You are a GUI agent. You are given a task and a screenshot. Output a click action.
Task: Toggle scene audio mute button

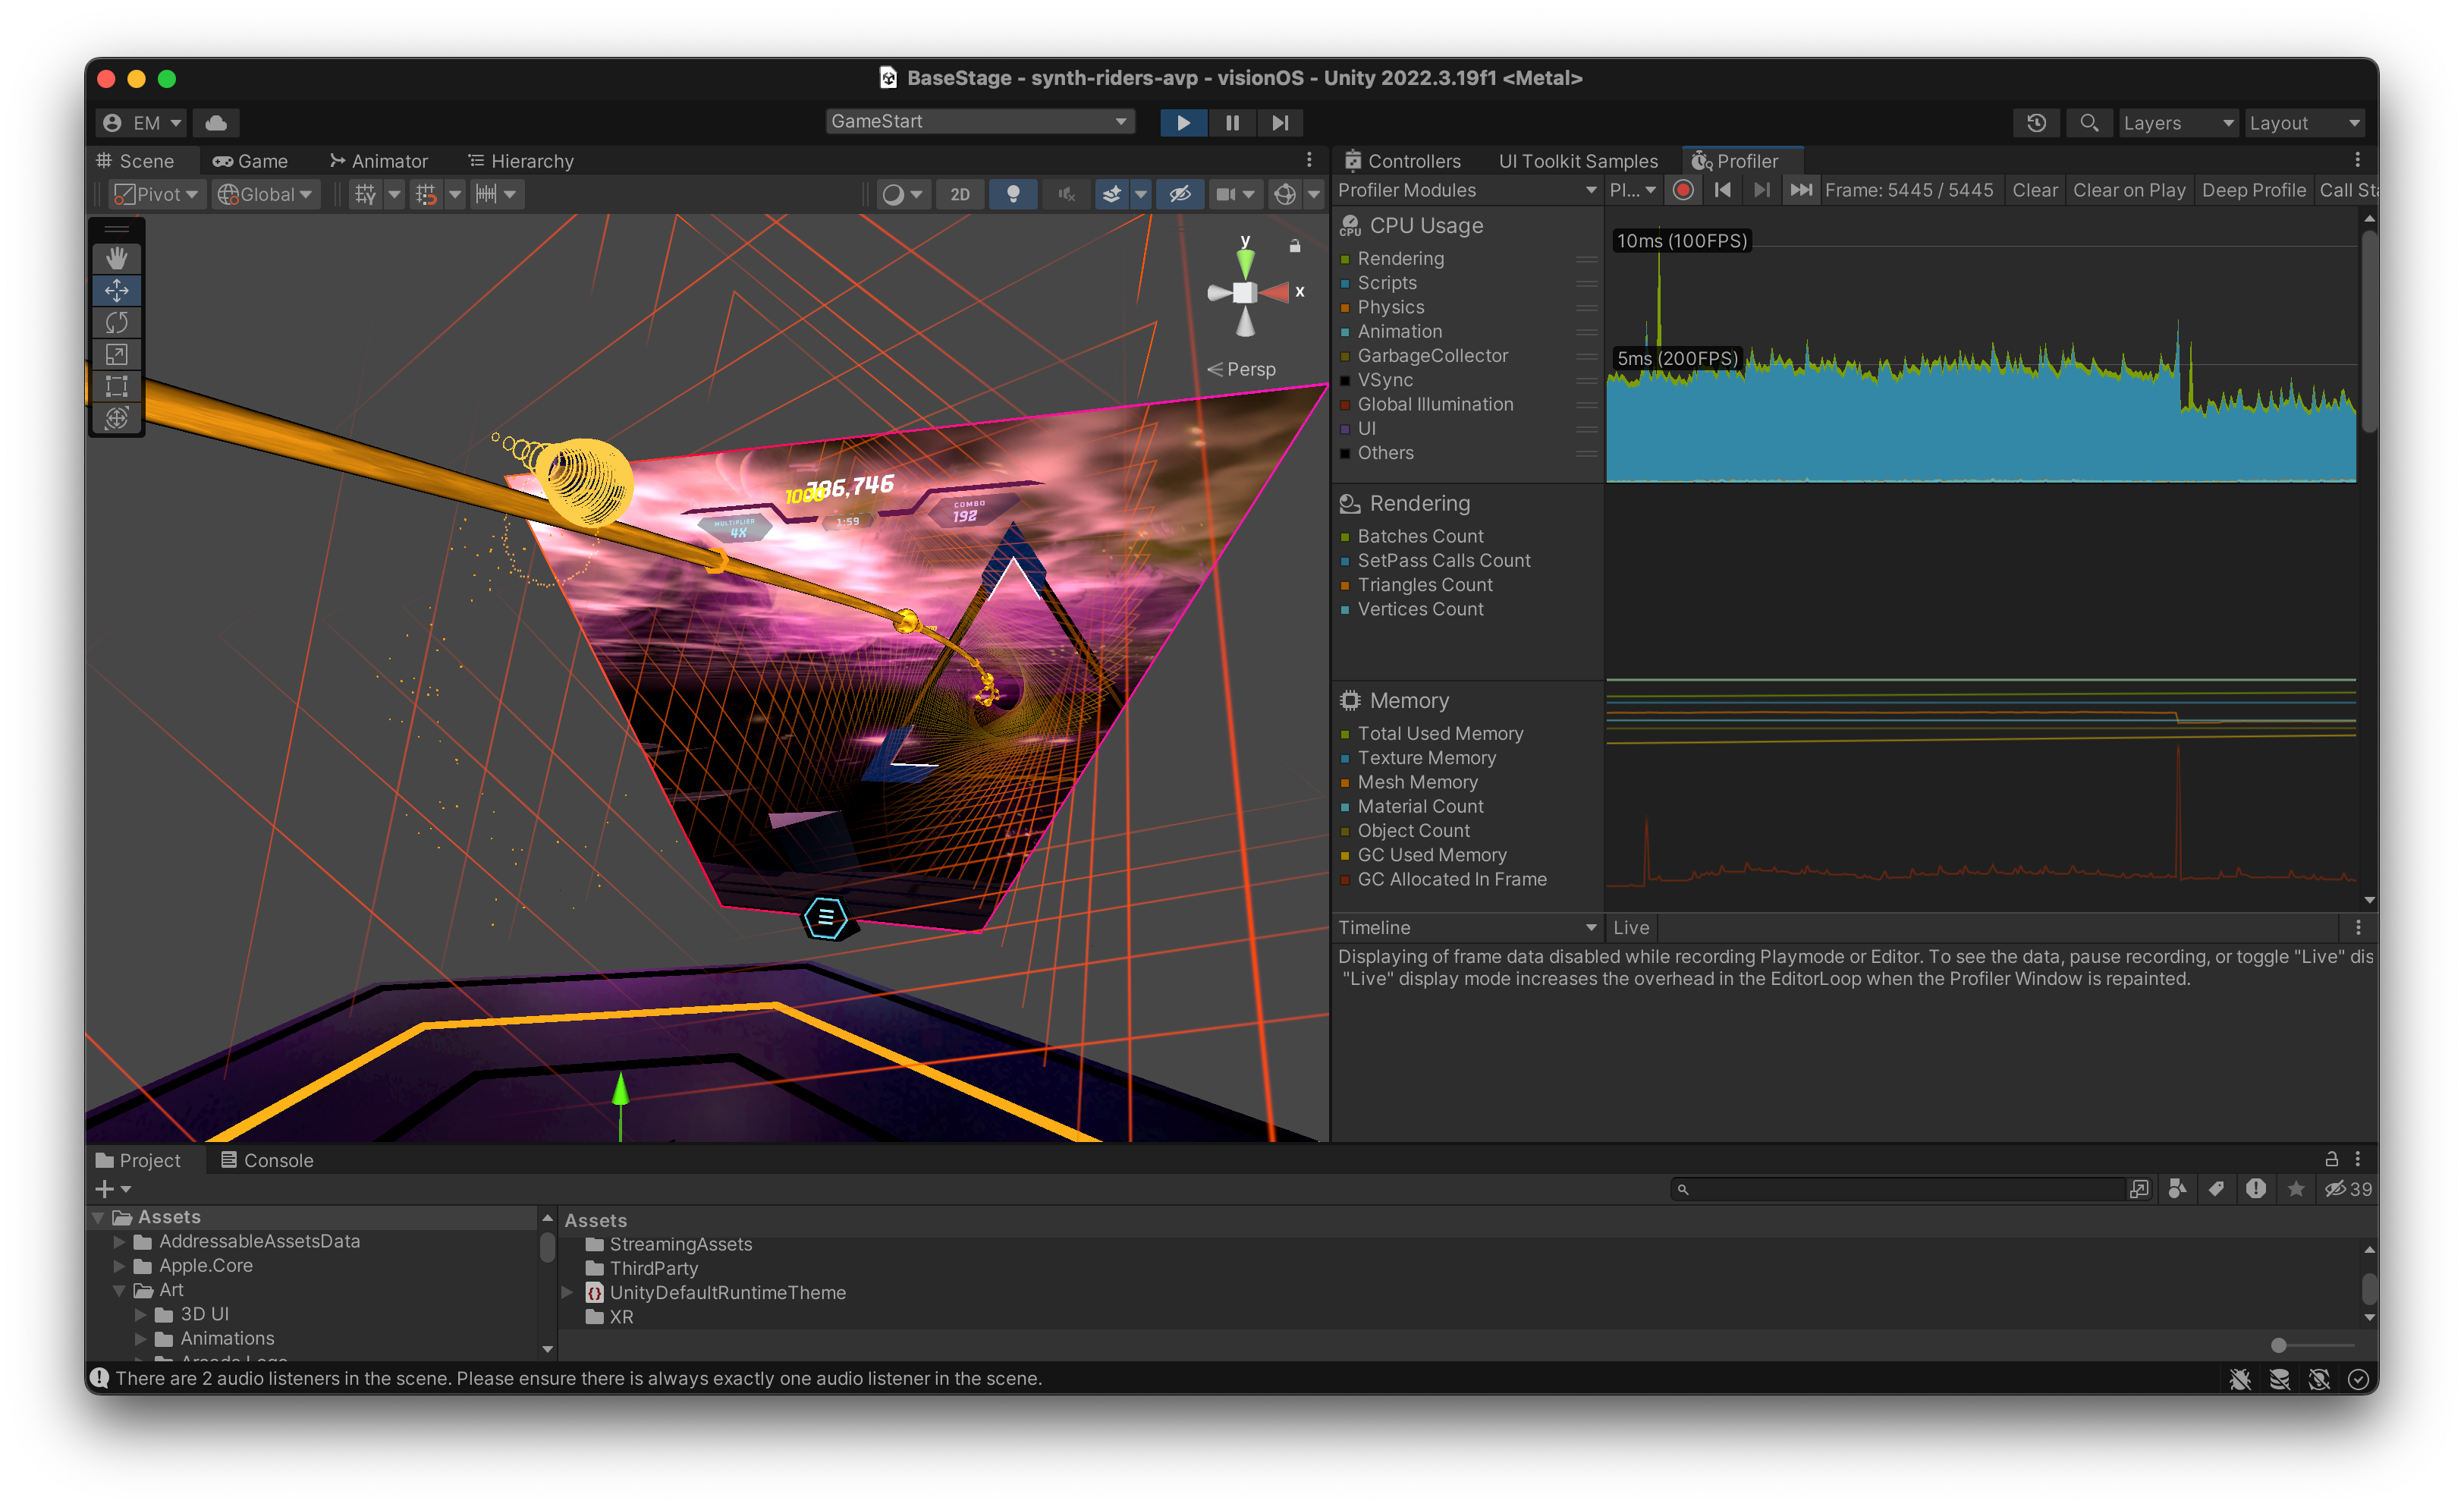(1066, 194)
